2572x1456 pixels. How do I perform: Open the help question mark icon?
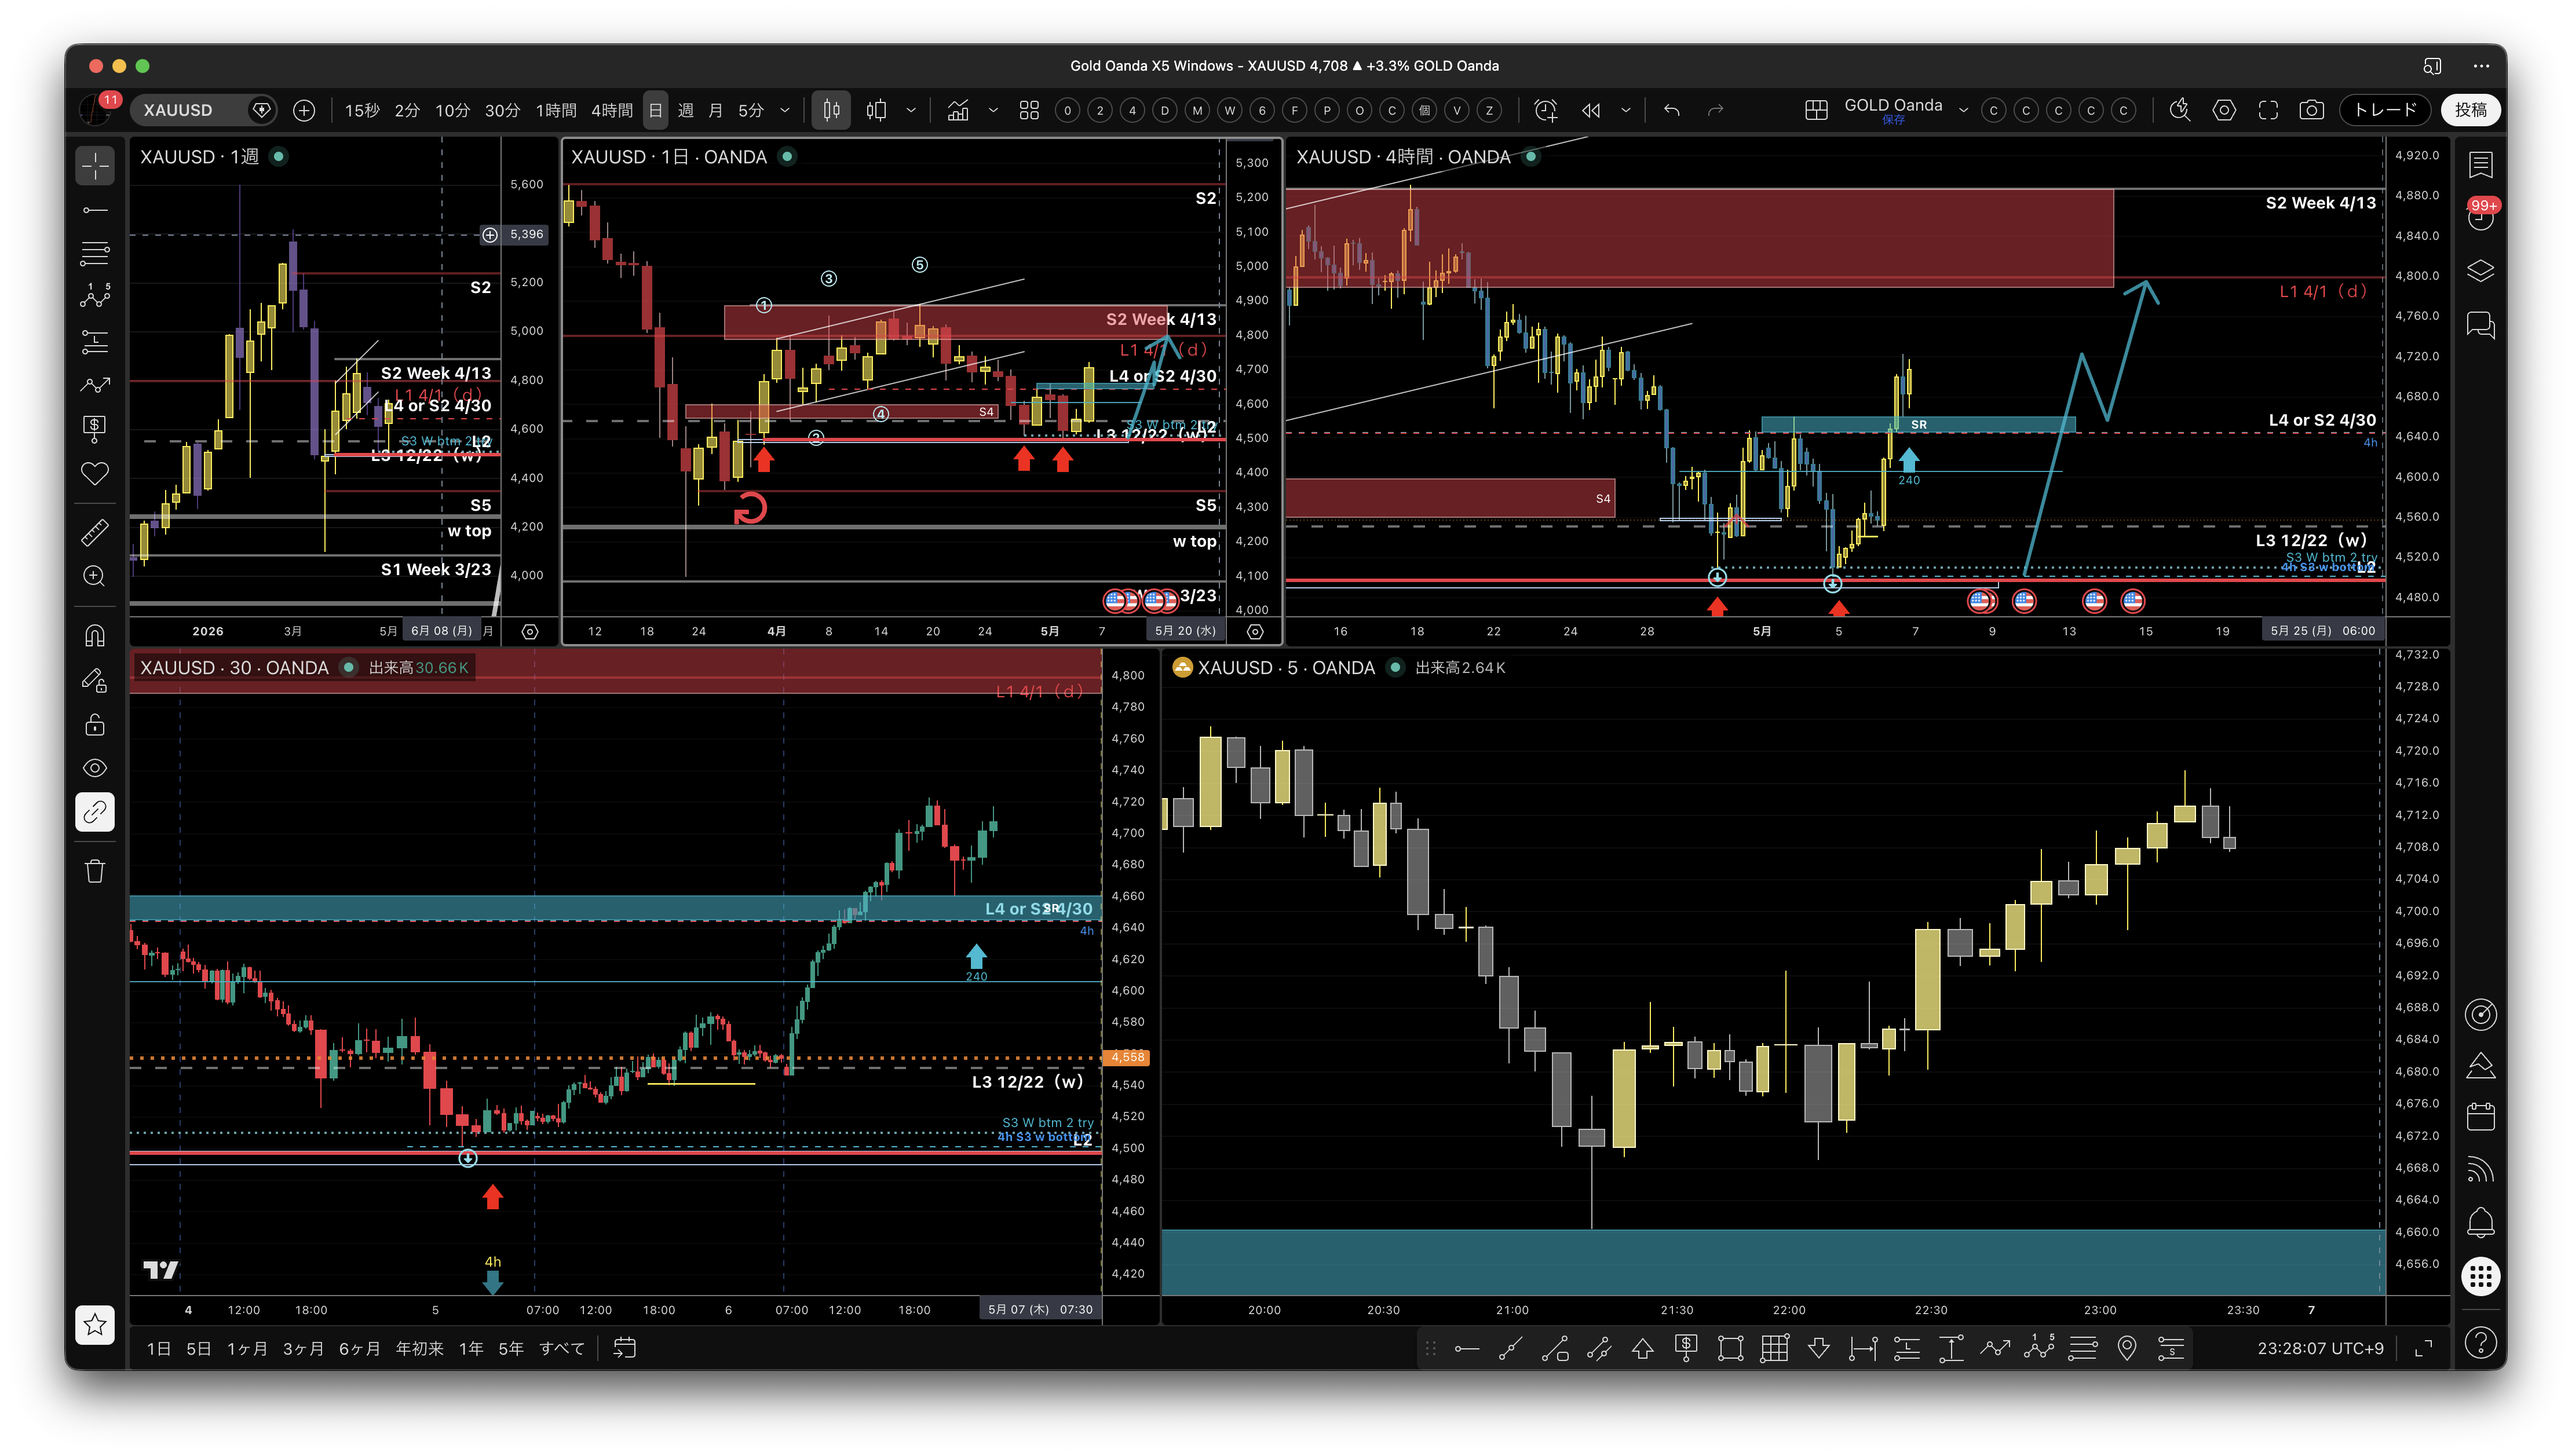point(2481,1342)
